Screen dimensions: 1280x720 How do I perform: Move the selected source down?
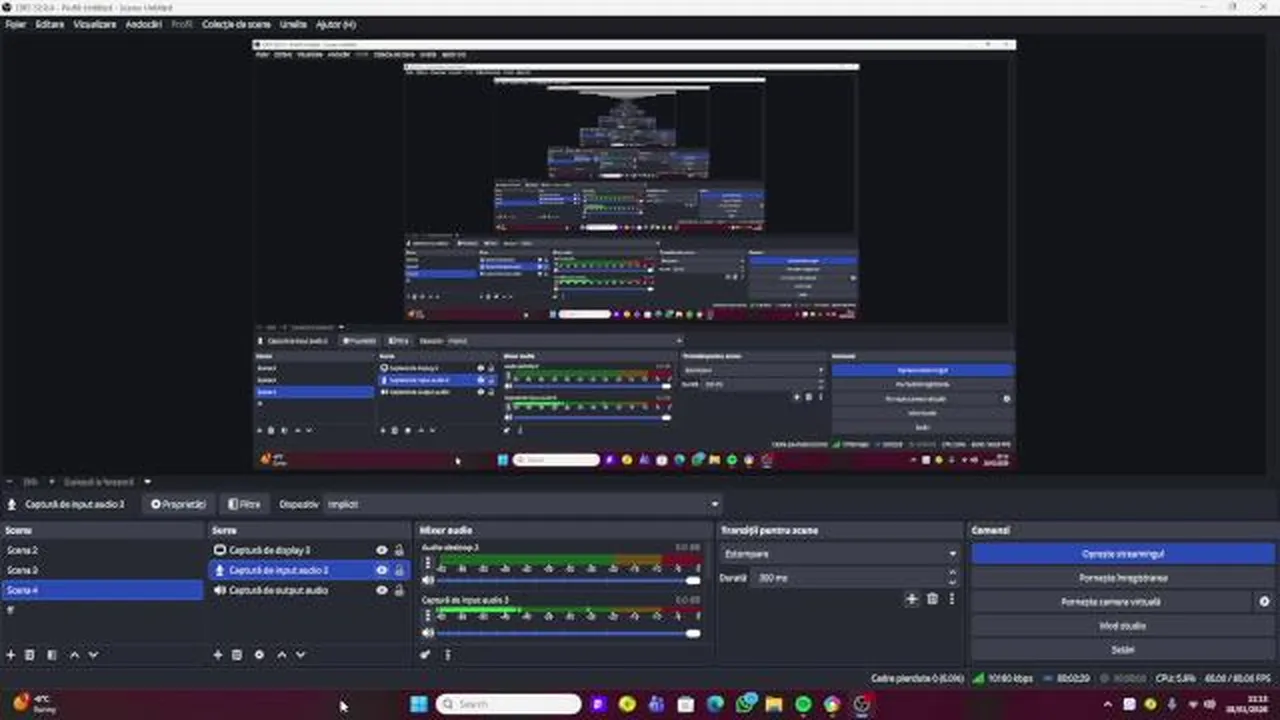[300, 655]
